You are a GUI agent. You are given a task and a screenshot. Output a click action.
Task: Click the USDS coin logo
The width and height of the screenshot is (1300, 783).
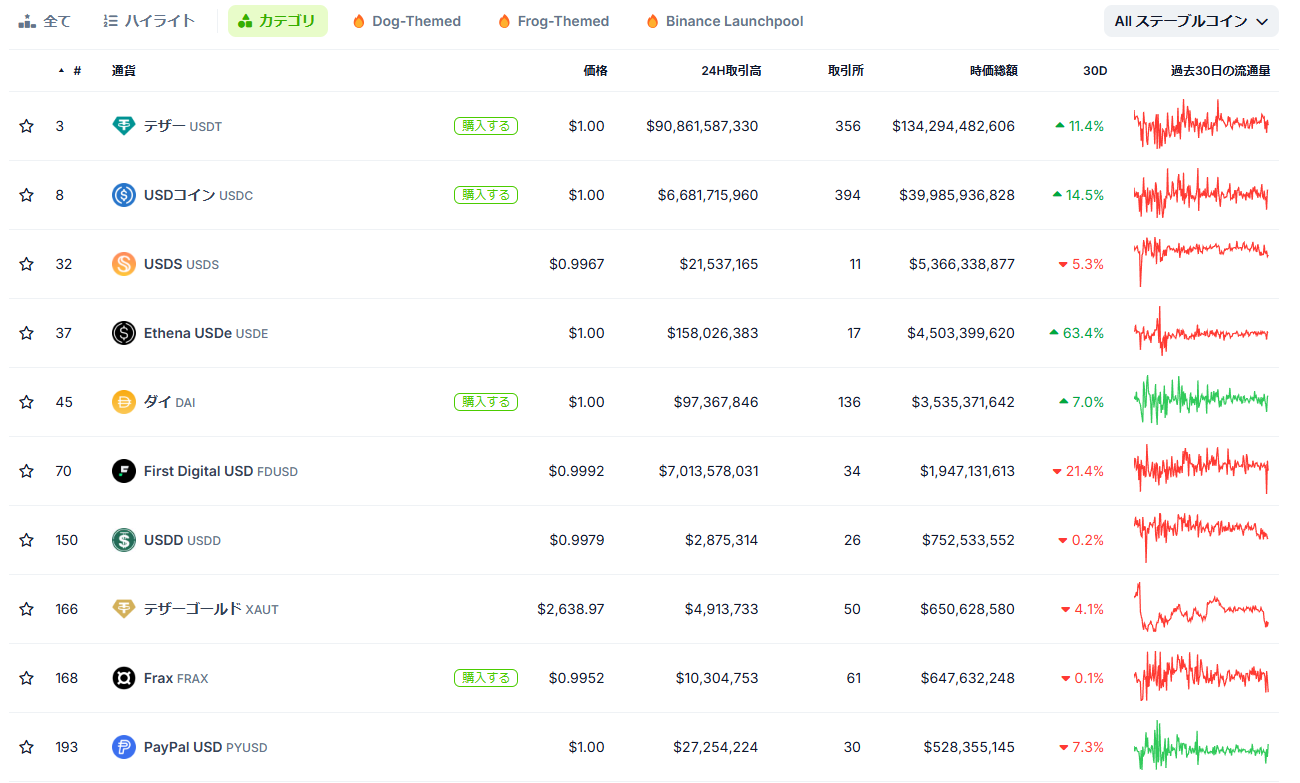124,264
